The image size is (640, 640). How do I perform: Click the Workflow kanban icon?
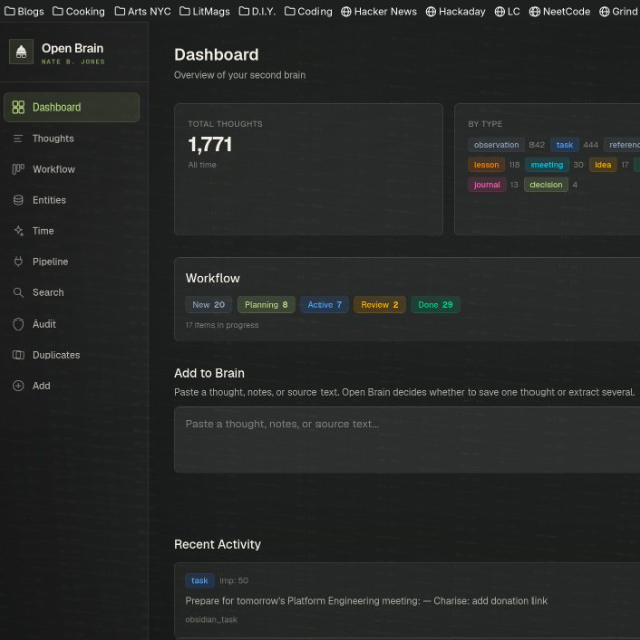tap(18, 169)
